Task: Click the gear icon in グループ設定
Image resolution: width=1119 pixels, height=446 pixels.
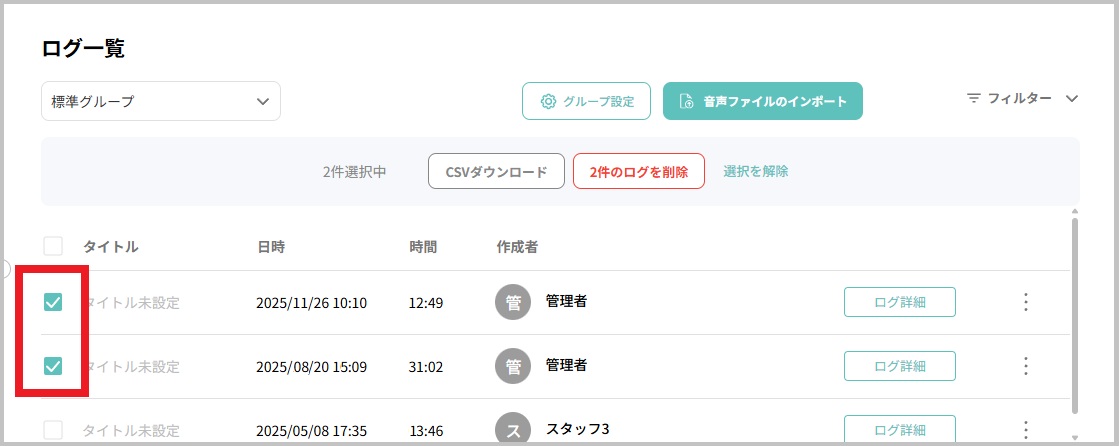Action: pyautogui.click(x=548, y=101)
